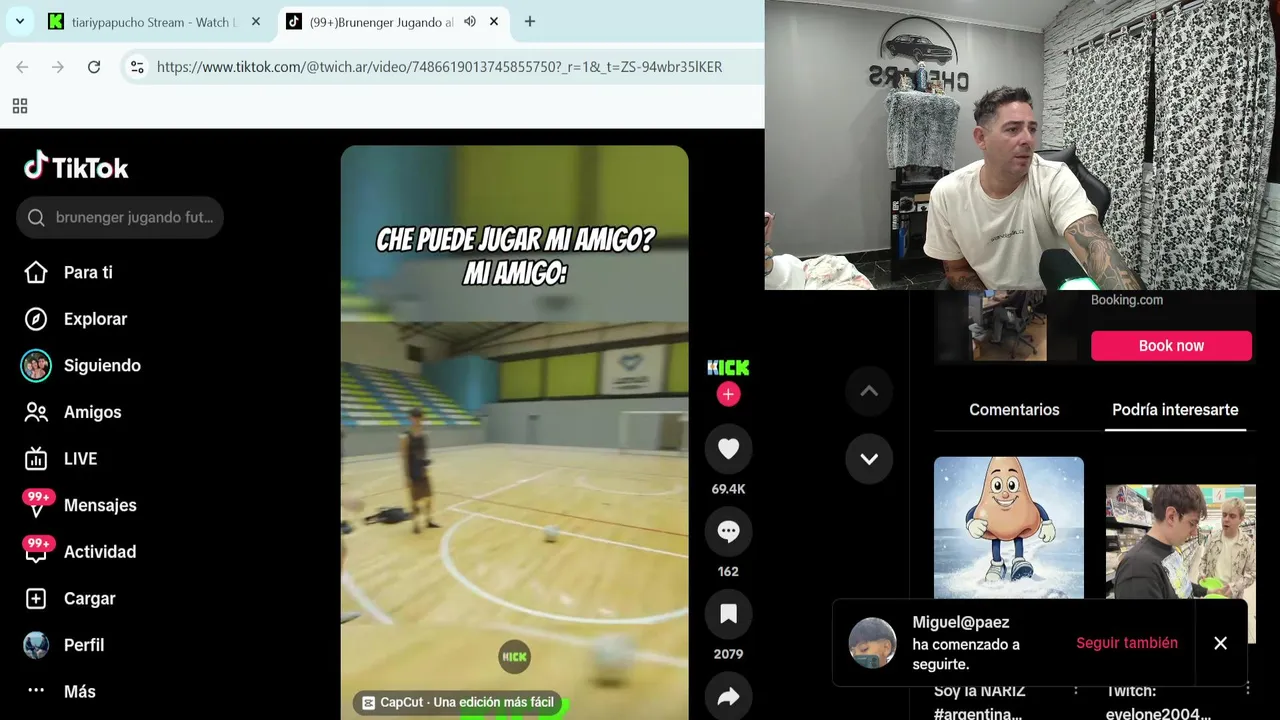Like the video with heart icon

(728, 449)
